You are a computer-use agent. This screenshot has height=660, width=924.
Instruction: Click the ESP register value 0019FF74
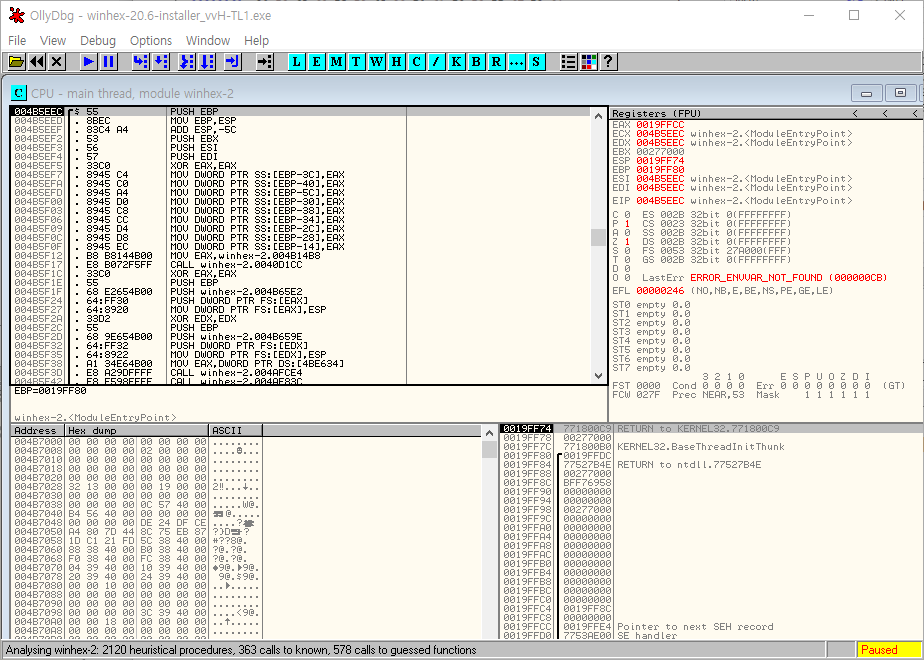(660, 160)
